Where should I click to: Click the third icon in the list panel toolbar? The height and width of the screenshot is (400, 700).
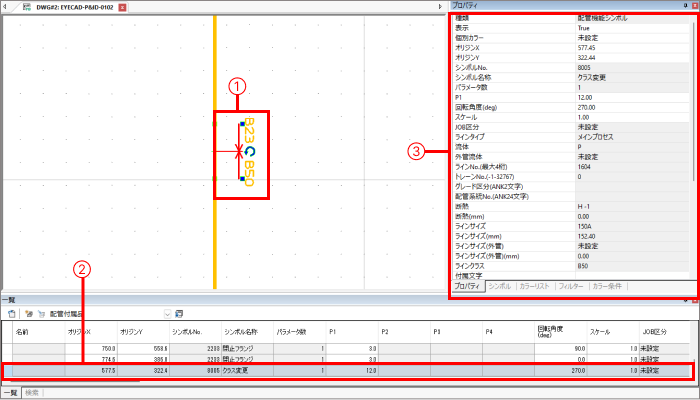click(40, 314)
